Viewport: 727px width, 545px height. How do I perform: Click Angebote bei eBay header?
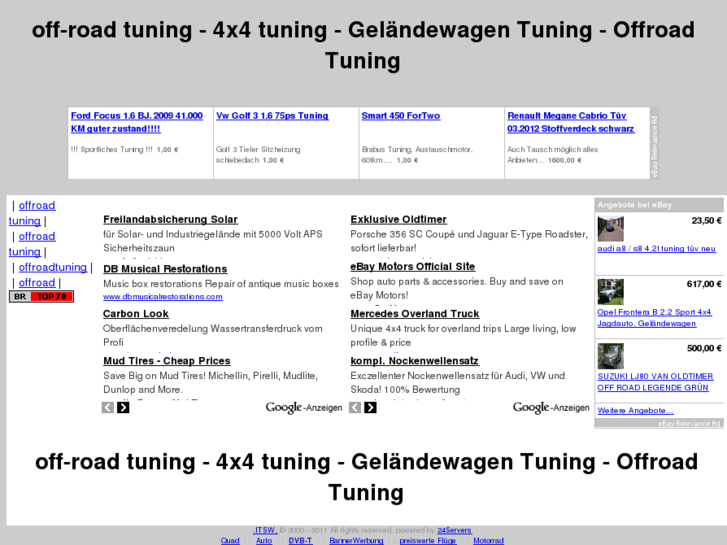(x=635, y=205)
